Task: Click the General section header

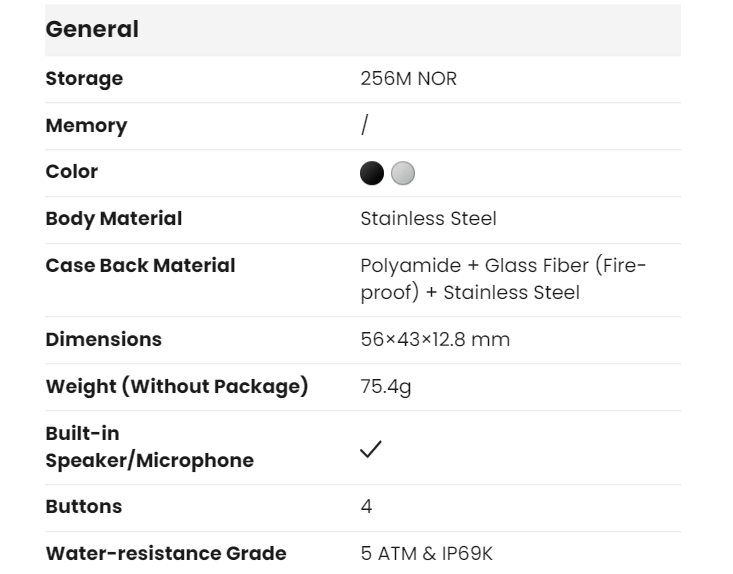Action: 92,30
